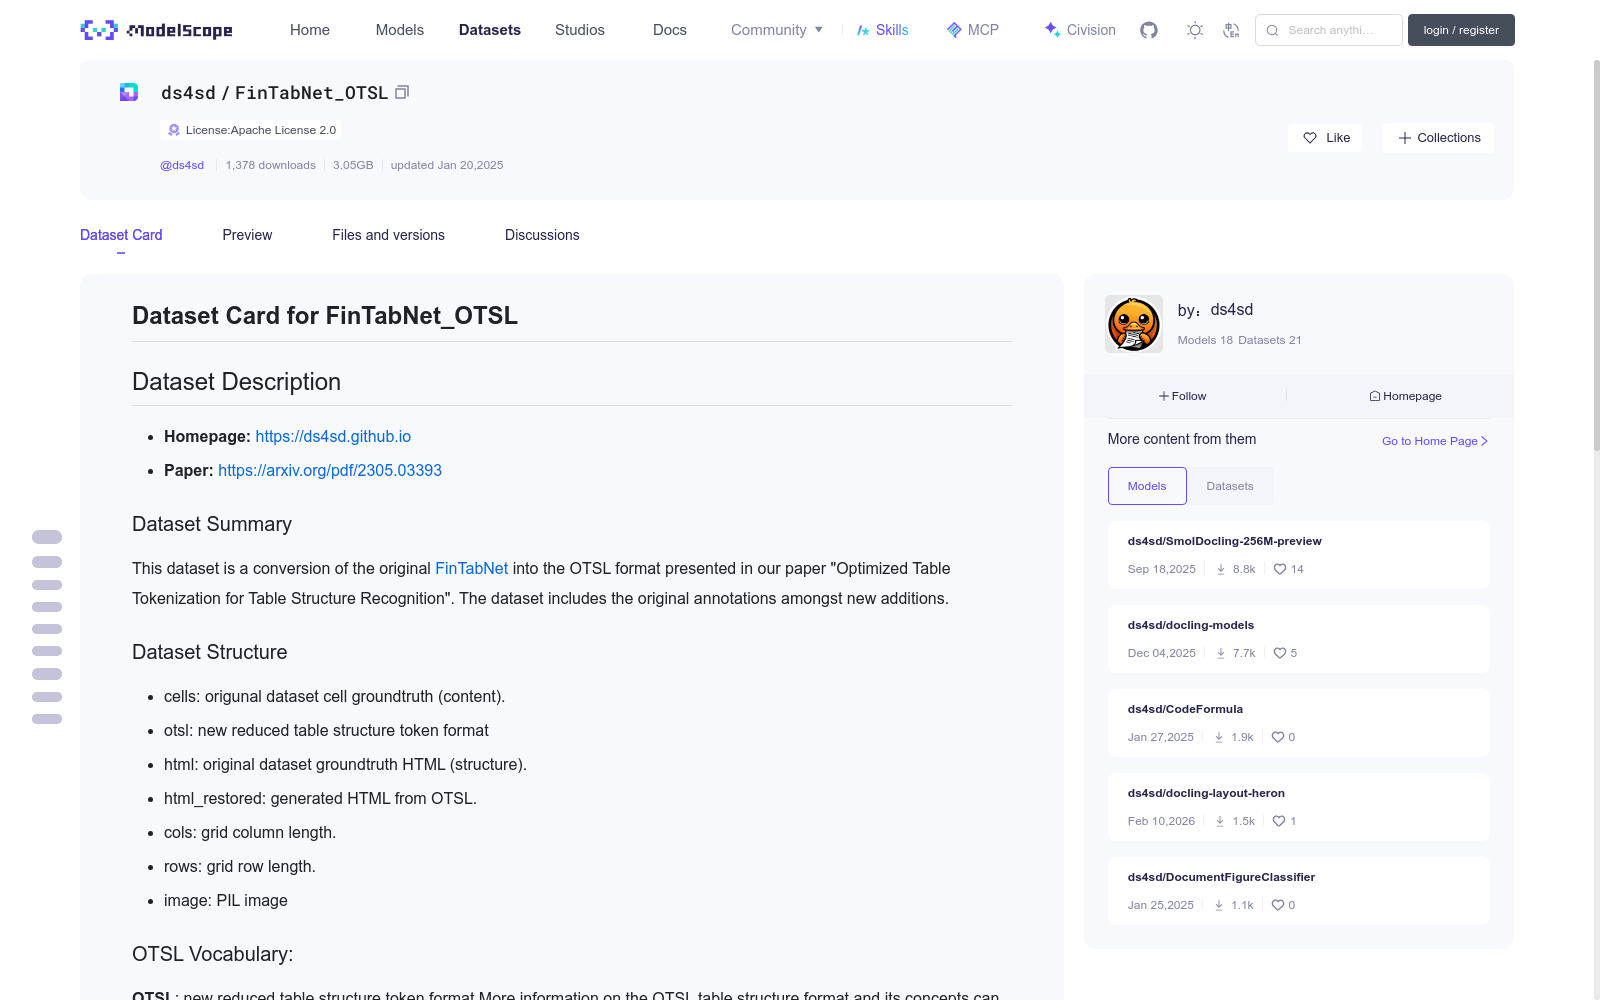Click the ModelScope logo
The image size is (1600, 1000).
(156, 30)
